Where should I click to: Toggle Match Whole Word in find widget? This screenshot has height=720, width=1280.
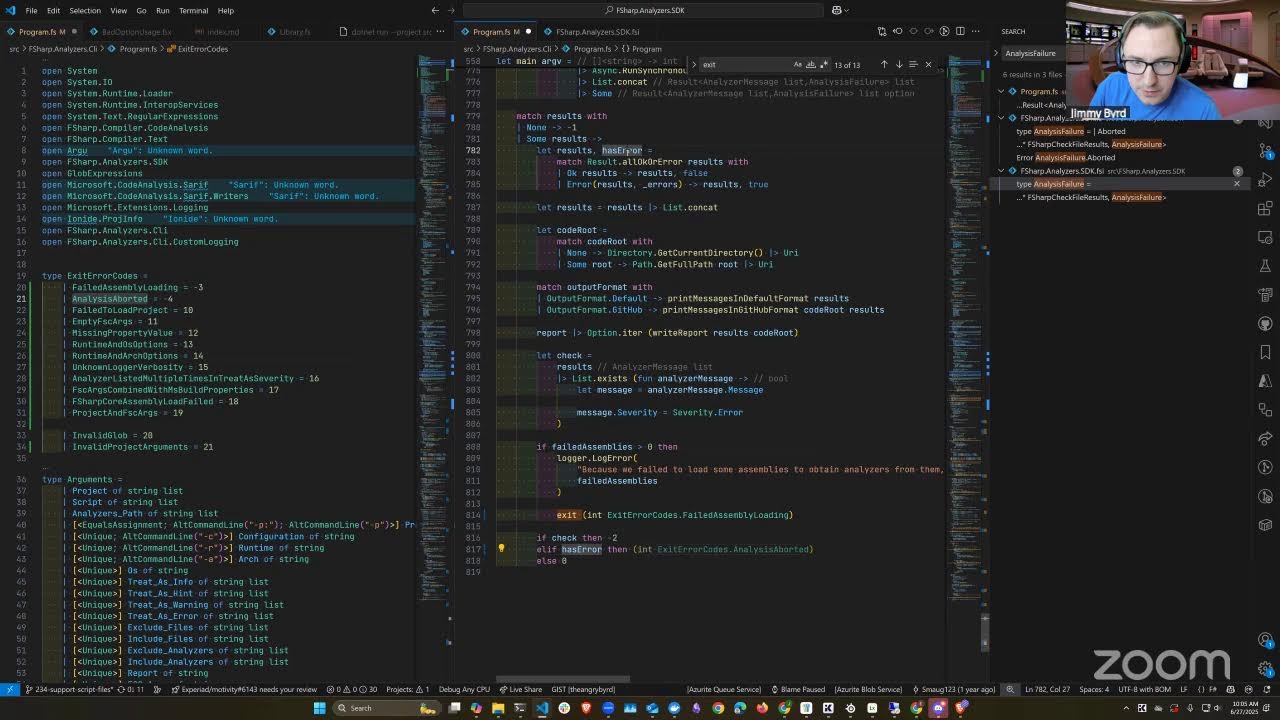pos(811,65)
